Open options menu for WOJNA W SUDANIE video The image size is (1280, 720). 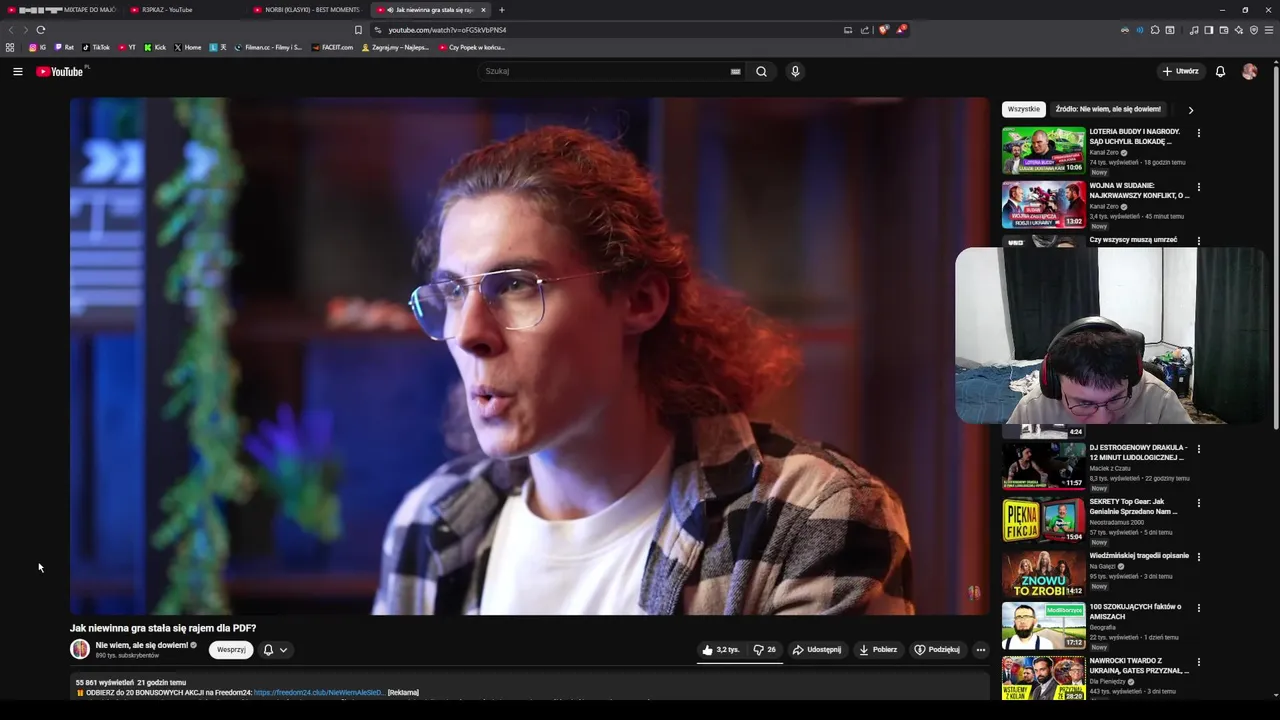(1199, 187)
